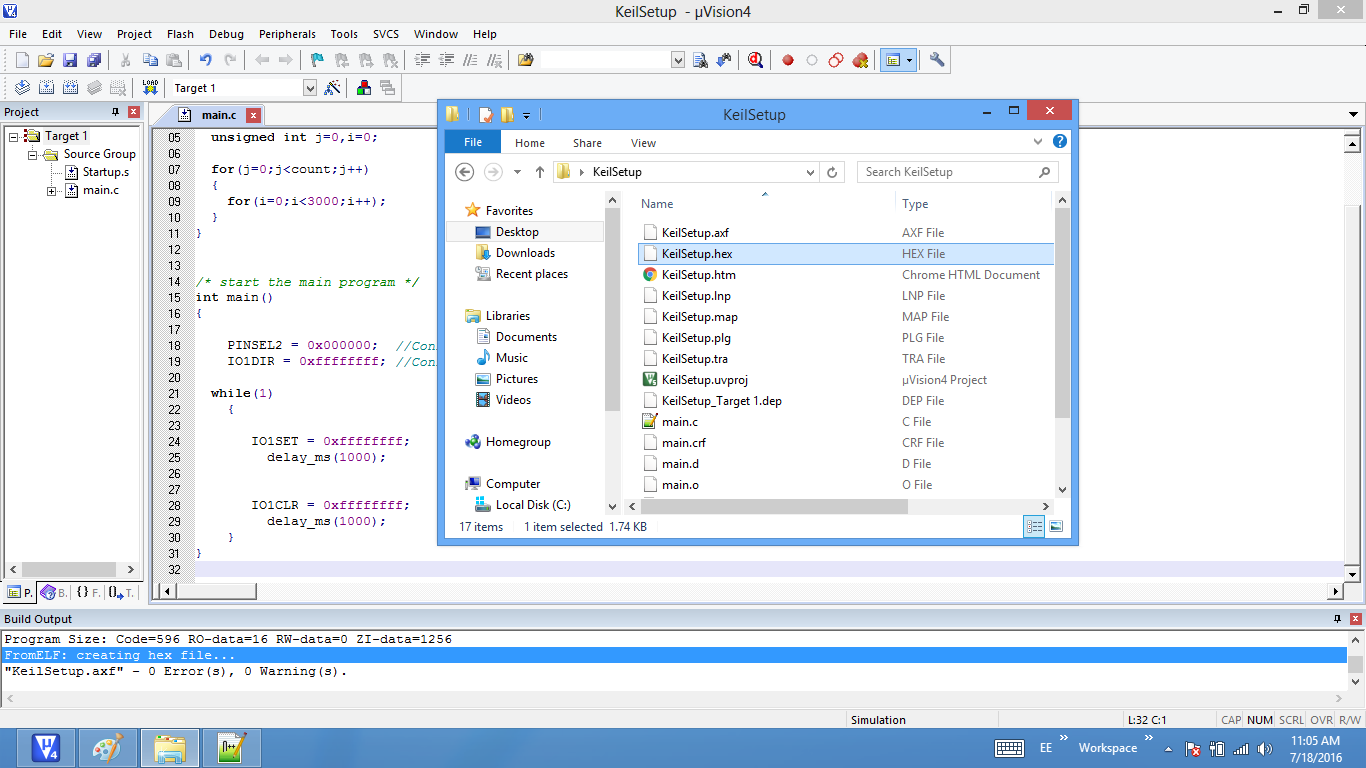Save the current file with disk icon

coord(70,60)
